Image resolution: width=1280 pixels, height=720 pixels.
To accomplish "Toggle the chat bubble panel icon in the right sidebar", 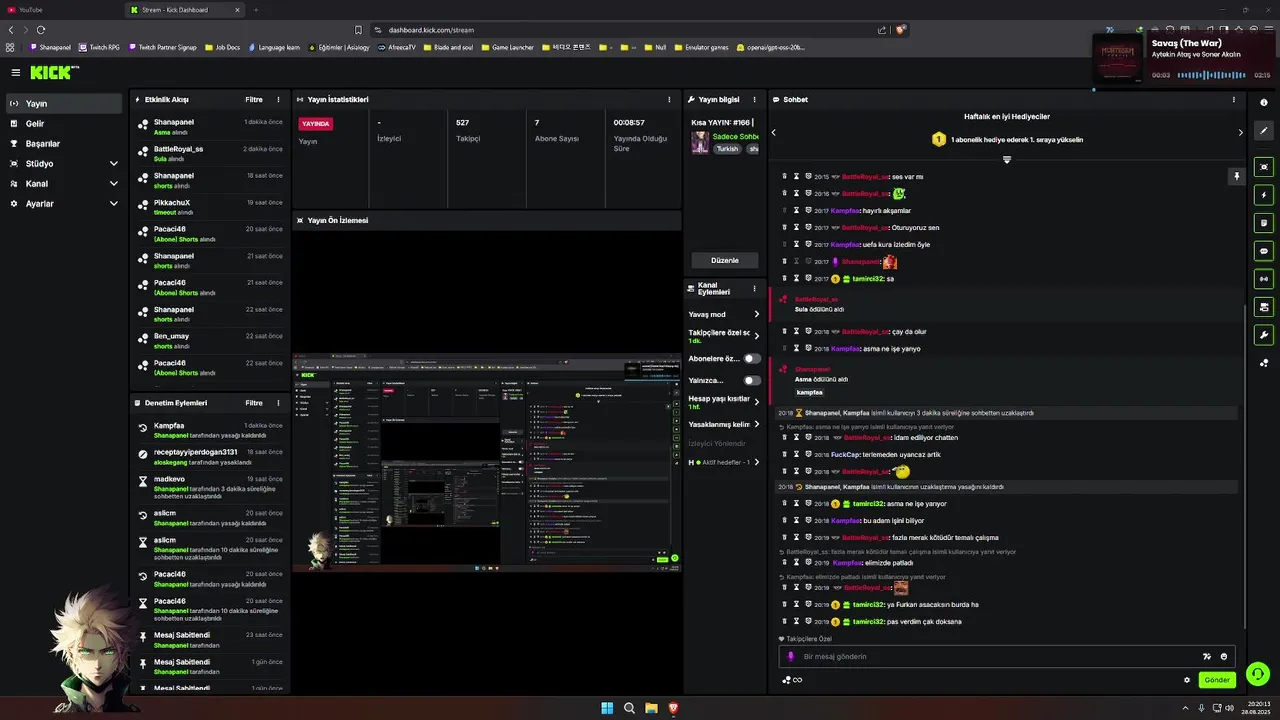I will click(1264, 251).
